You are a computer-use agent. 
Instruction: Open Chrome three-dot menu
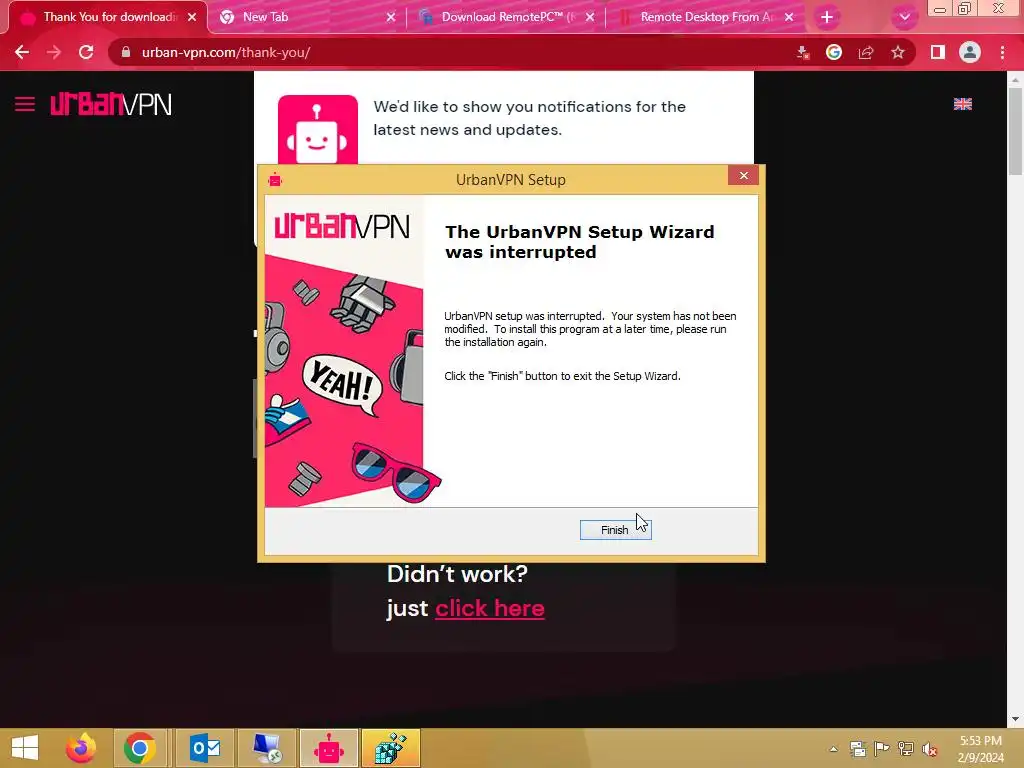click(1002, 52)
